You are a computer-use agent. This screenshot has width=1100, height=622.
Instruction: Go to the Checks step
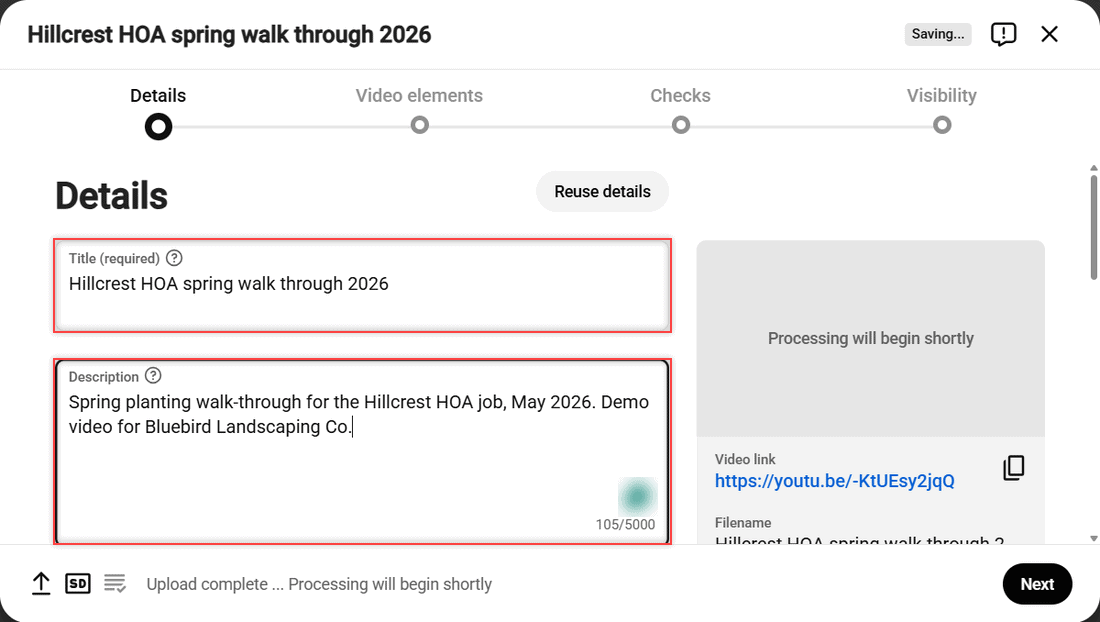680,111
